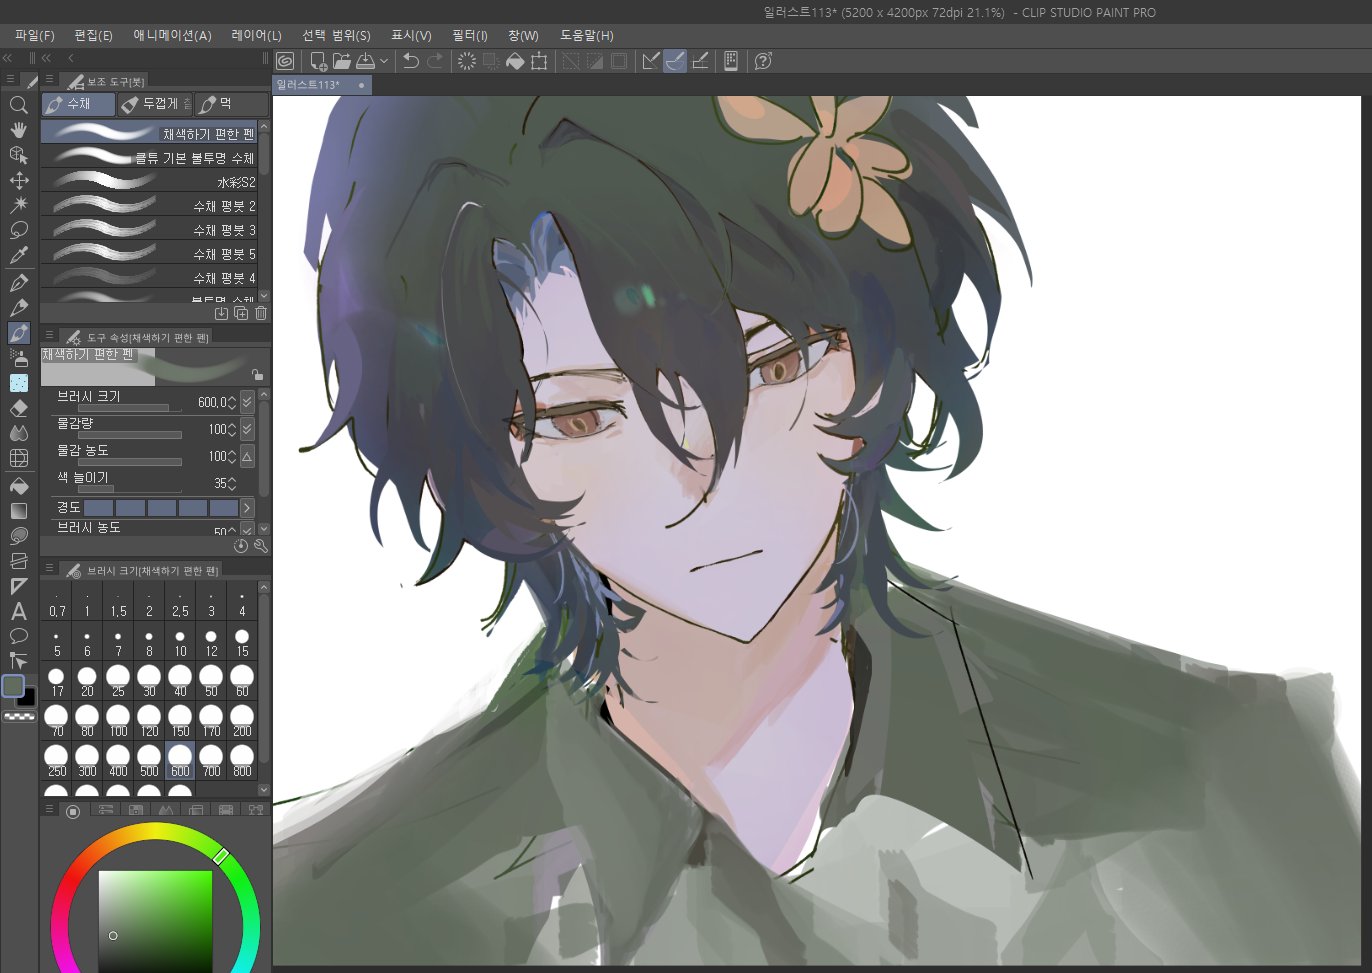Choose the 클튜 기본 불투명 수채 brush
The height and width of the screenshot is (973, 1372).
150,158
